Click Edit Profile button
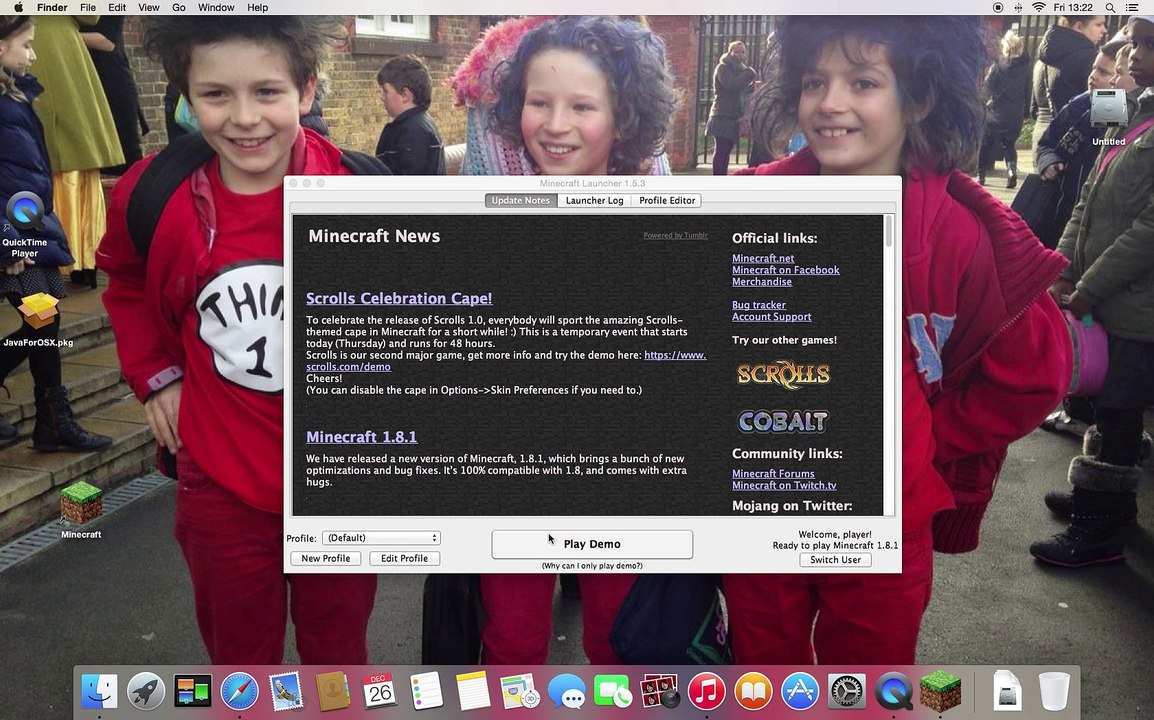1154x720 pixels. tap(404, 559)
